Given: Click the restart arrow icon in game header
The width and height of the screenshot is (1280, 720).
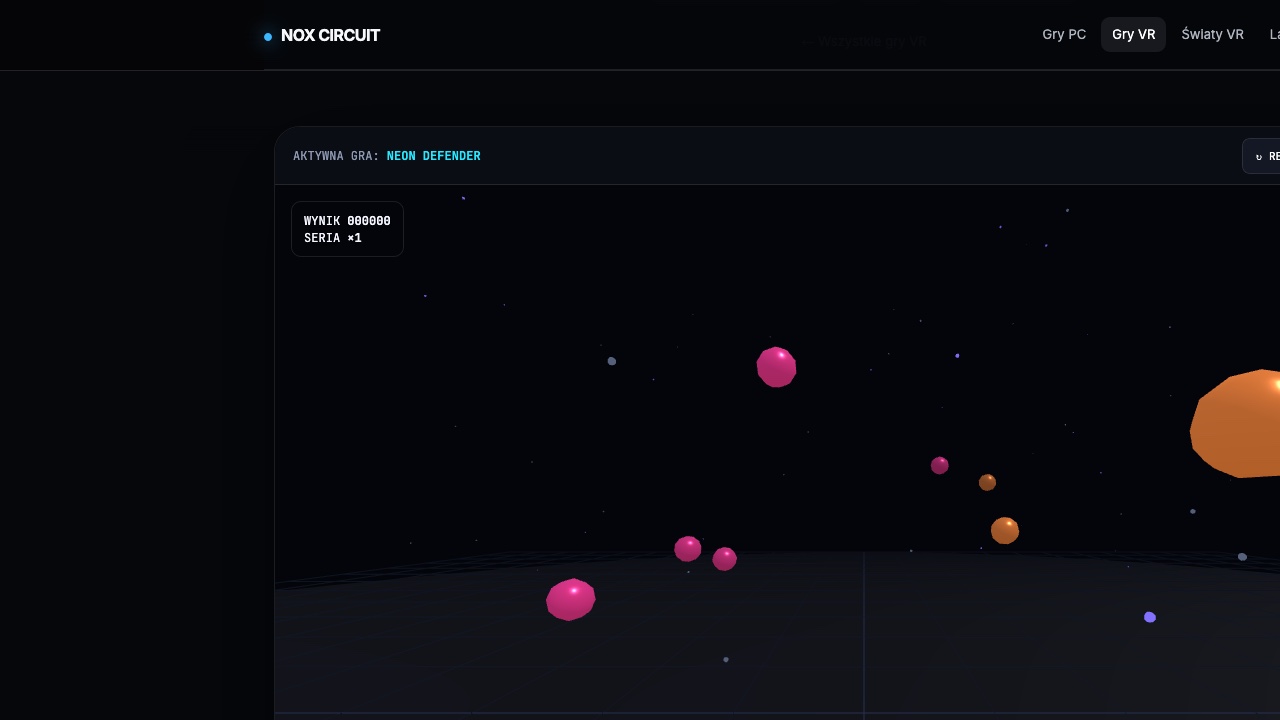Looking at the screenshot, I should pyautogui.click(x=1258, y=157).
